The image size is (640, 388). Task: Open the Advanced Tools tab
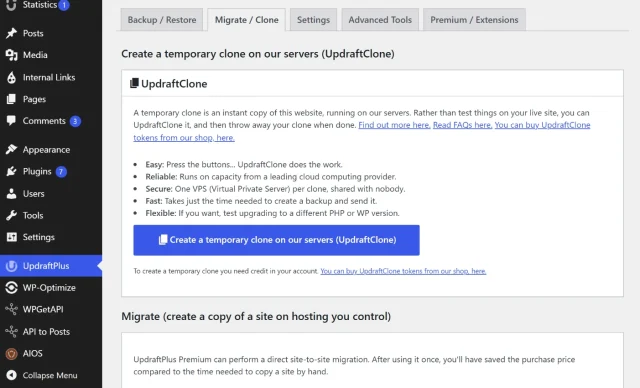(380, 20)
